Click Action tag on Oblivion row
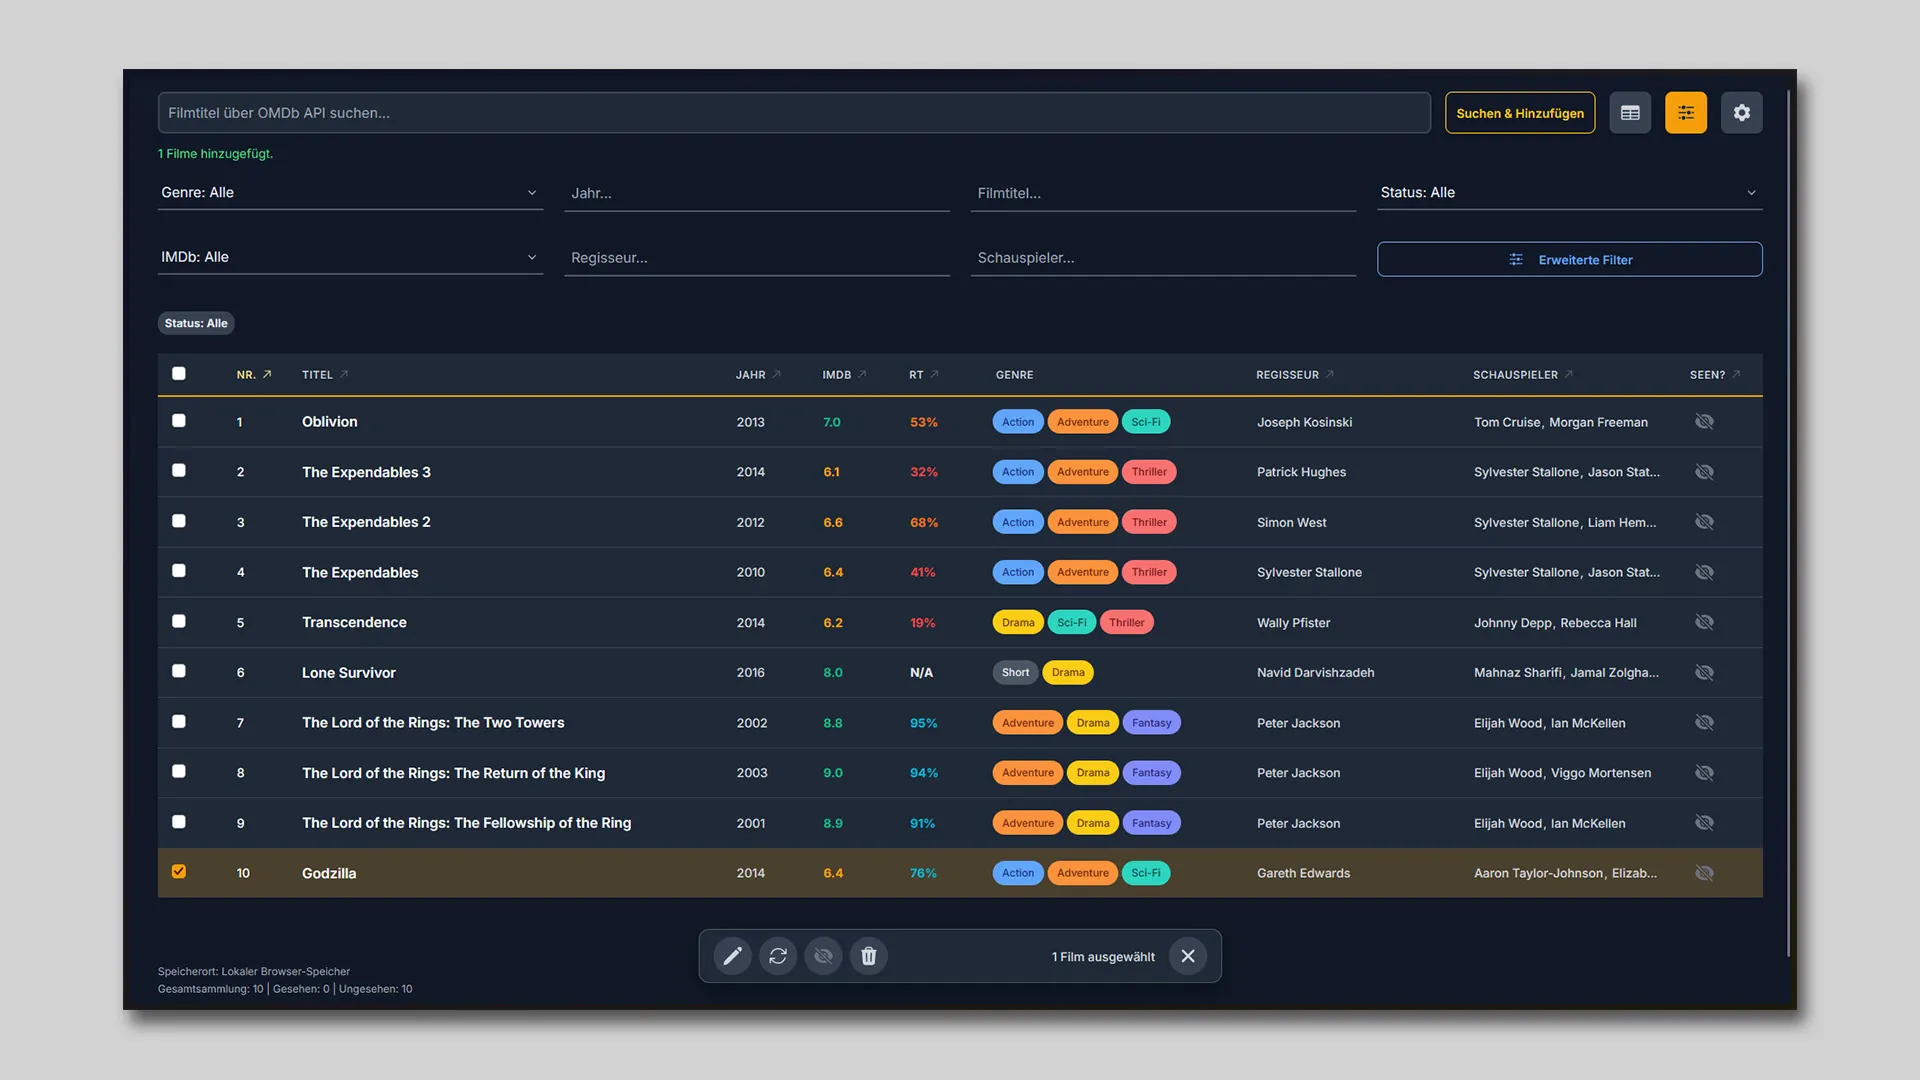This screenshot has width=1920, height=1080. tap(1018, 422)
